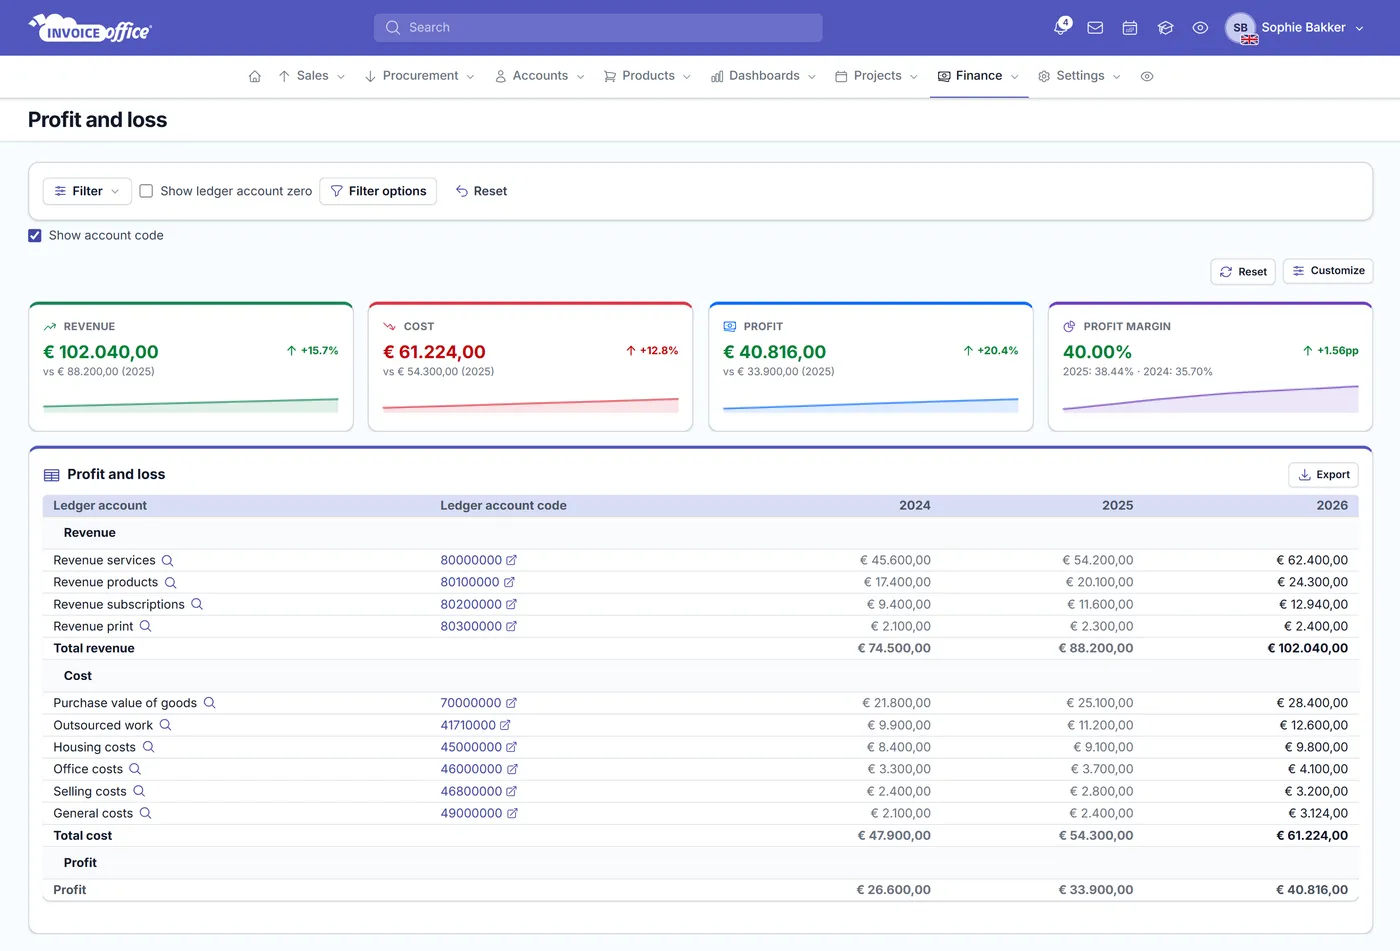Open the notifications bell icon
The width and height of the screenshot is (1400, 951).
(x=1061, y=27)
